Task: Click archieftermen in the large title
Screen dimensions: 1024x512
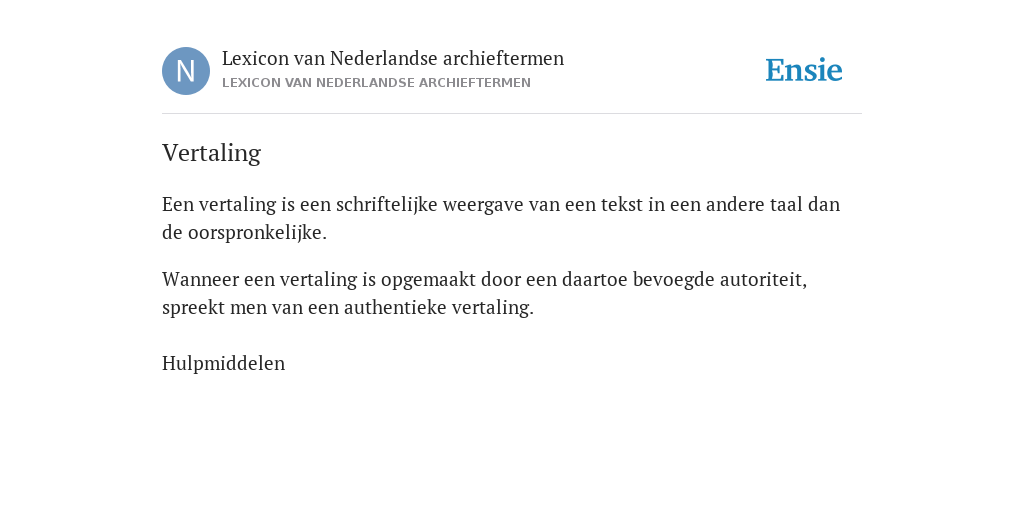Action: 504,58
